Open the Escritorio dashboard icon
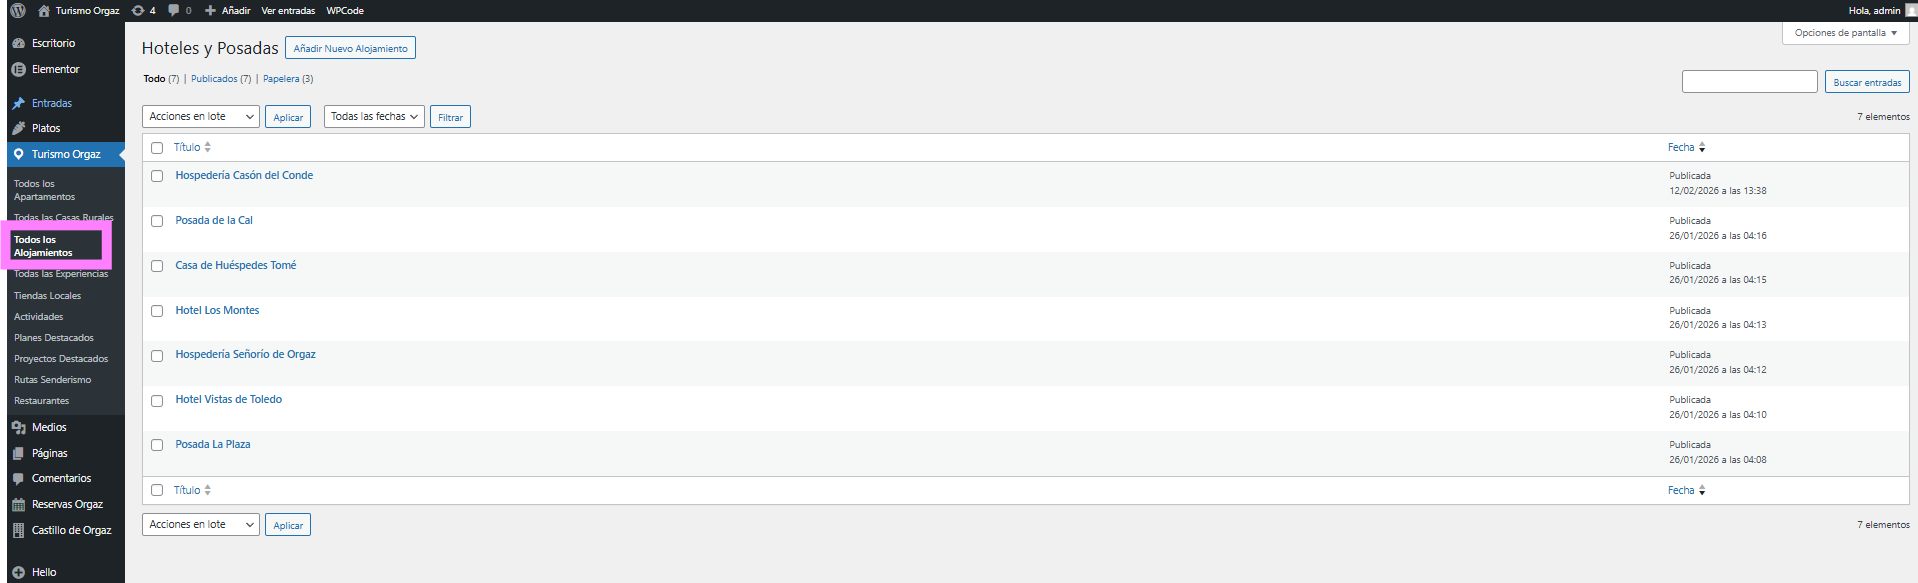Viewport: 1918px width, 583px height. pos(18,44)
